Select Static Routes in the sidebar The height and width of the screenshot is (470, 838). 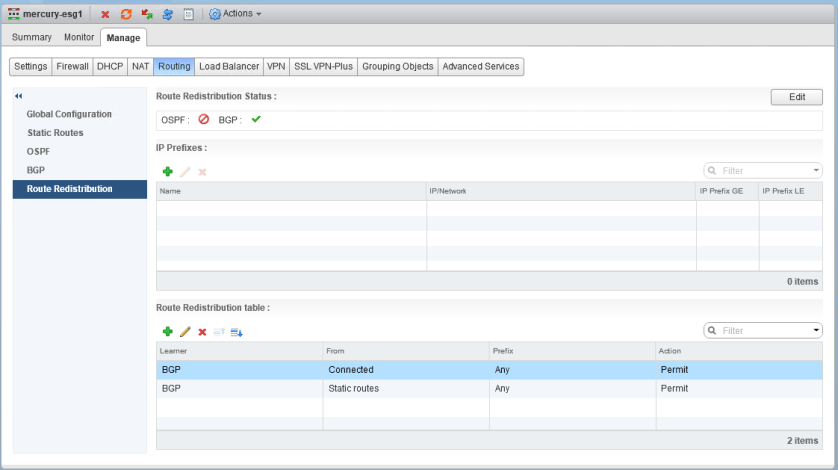(55, 133)
